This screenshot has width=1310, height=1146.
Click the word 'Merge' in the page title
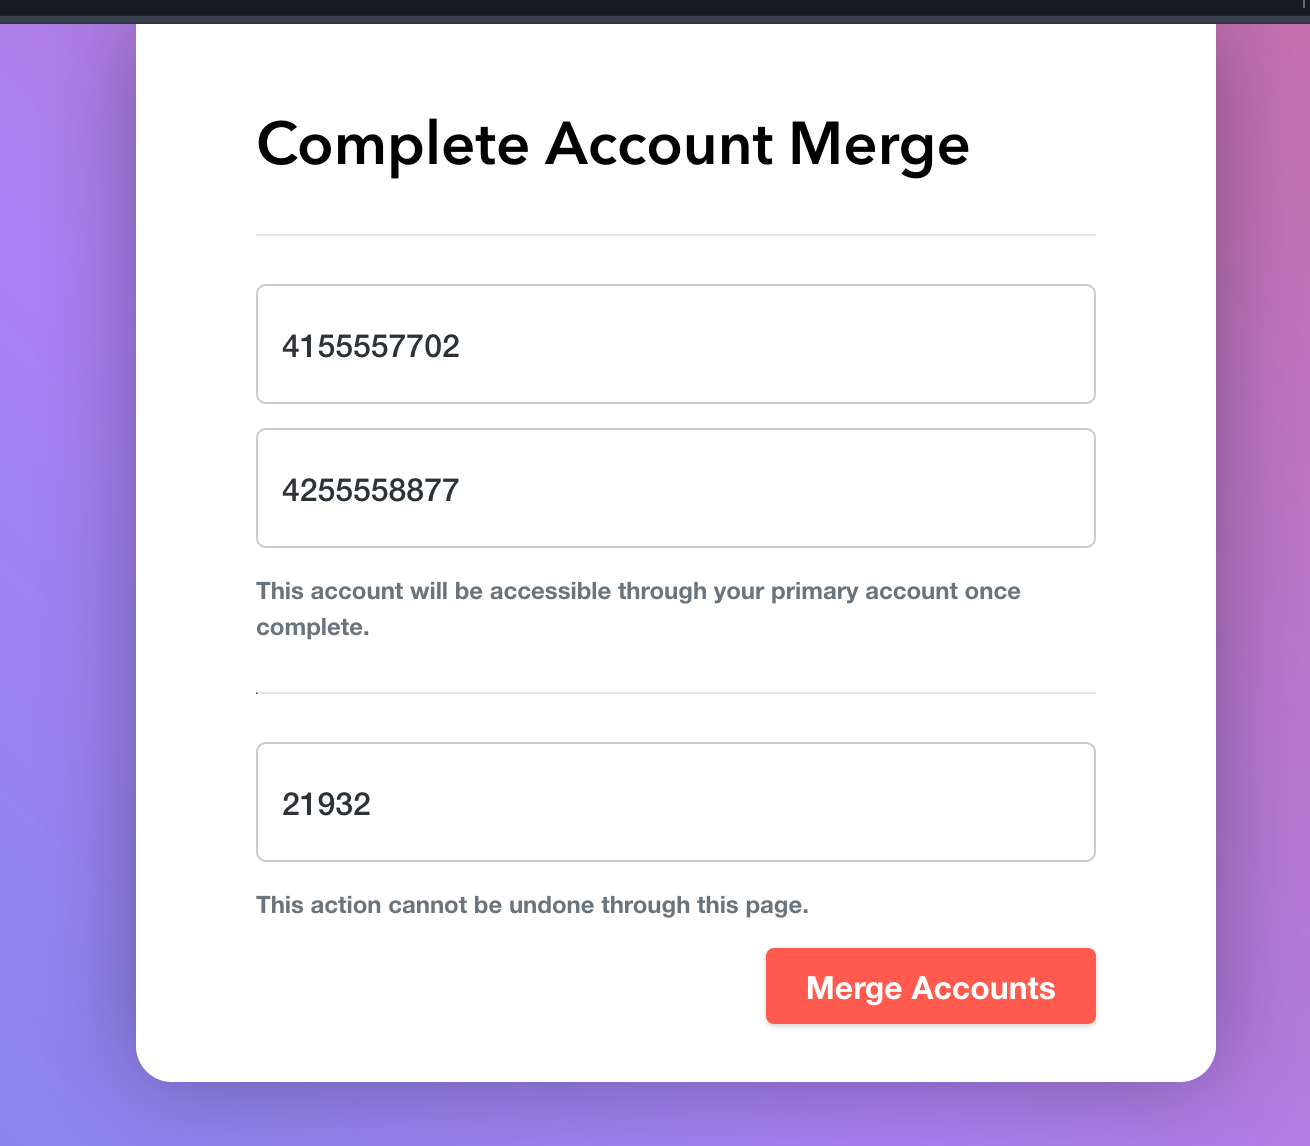[879, 147]
